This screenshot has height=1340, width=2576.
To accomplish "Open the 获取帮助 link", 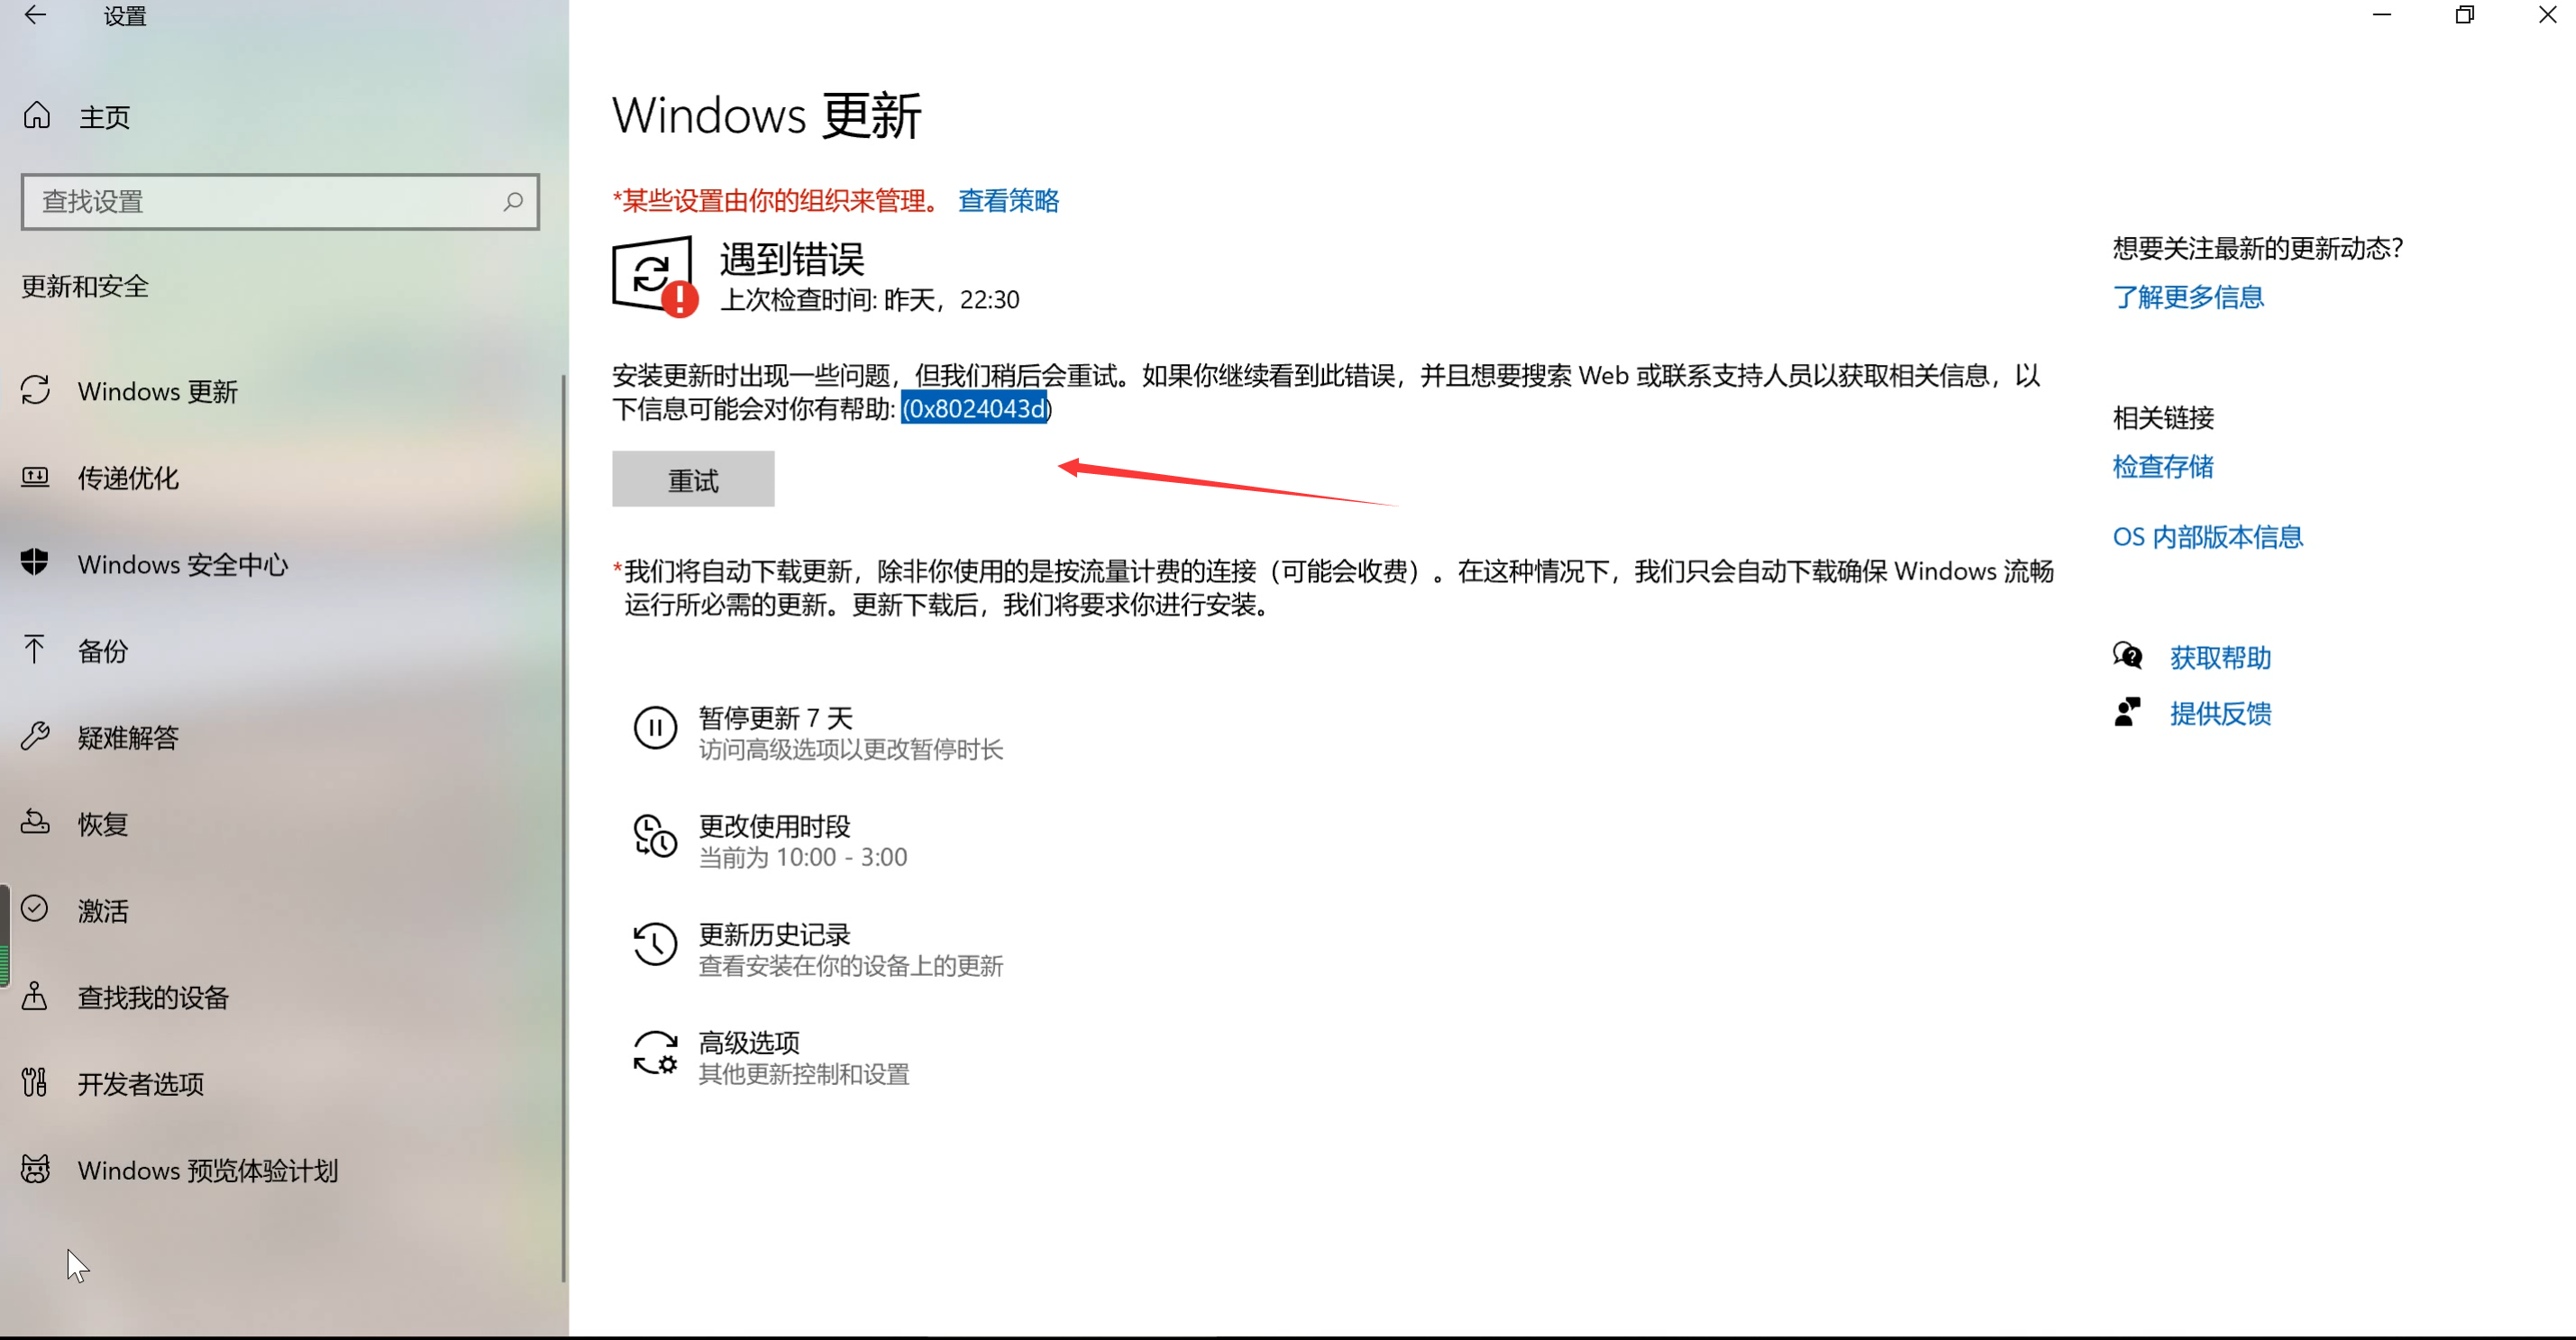I will (x=2220, y=657).
